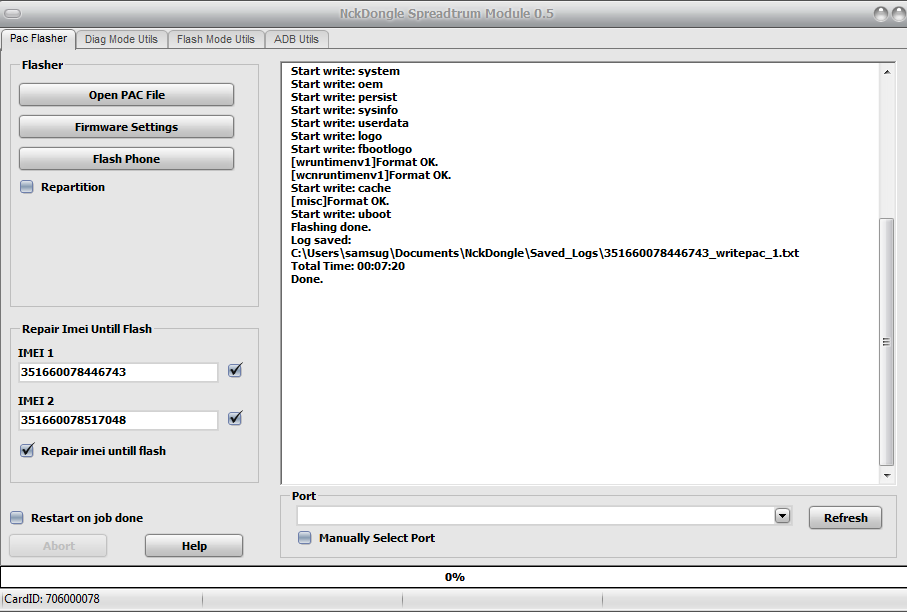Click the IMEI 1 input field
Image resolution: width=907 pixels, height=612 pixels.
pos(118,372)
